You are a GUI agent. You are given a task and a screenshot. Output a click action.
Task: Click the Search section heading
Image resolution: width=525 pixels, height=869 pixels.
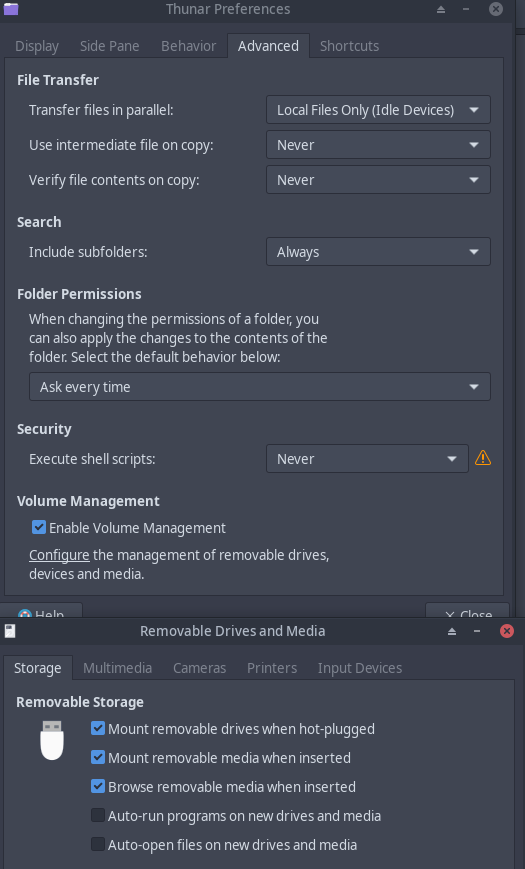click(39, 222)
